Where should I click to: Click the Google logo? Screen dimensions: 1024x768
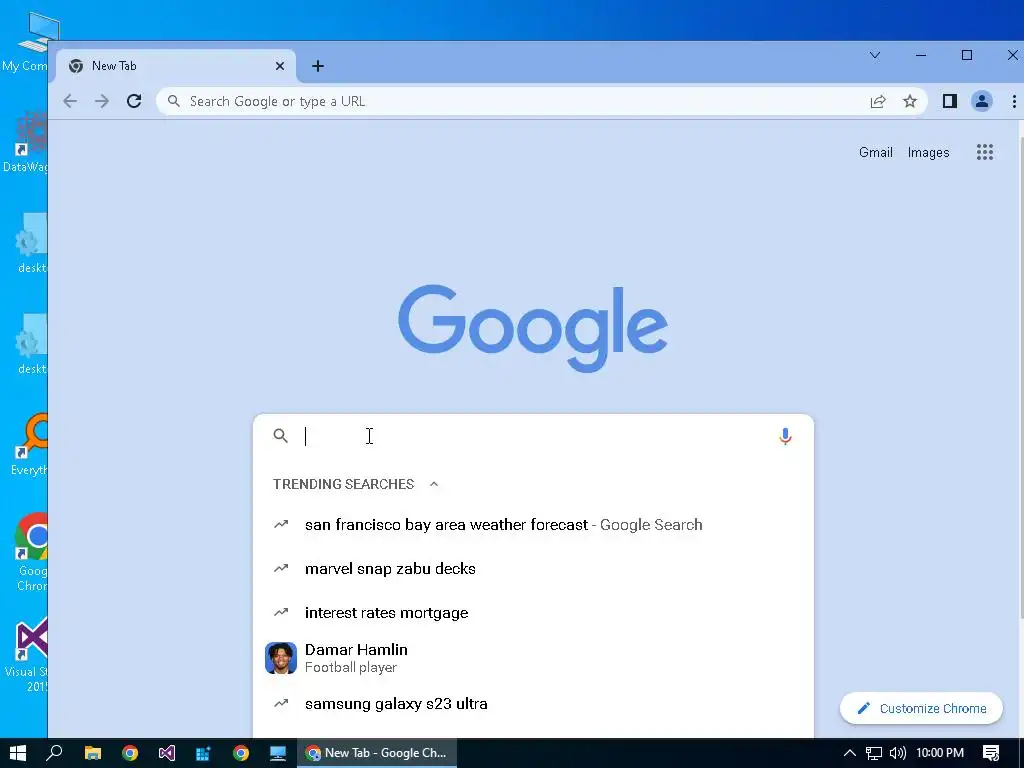pos(533,328)
